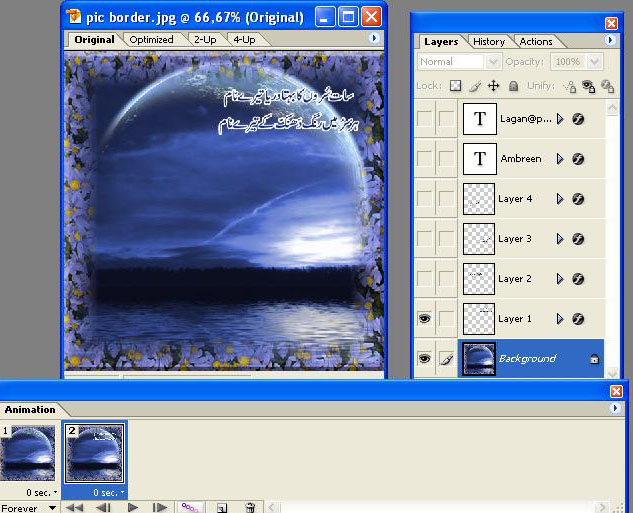This screenshot has width=633, height=513.
Task: Click the lock position move icon
Action: coord(493,87)
